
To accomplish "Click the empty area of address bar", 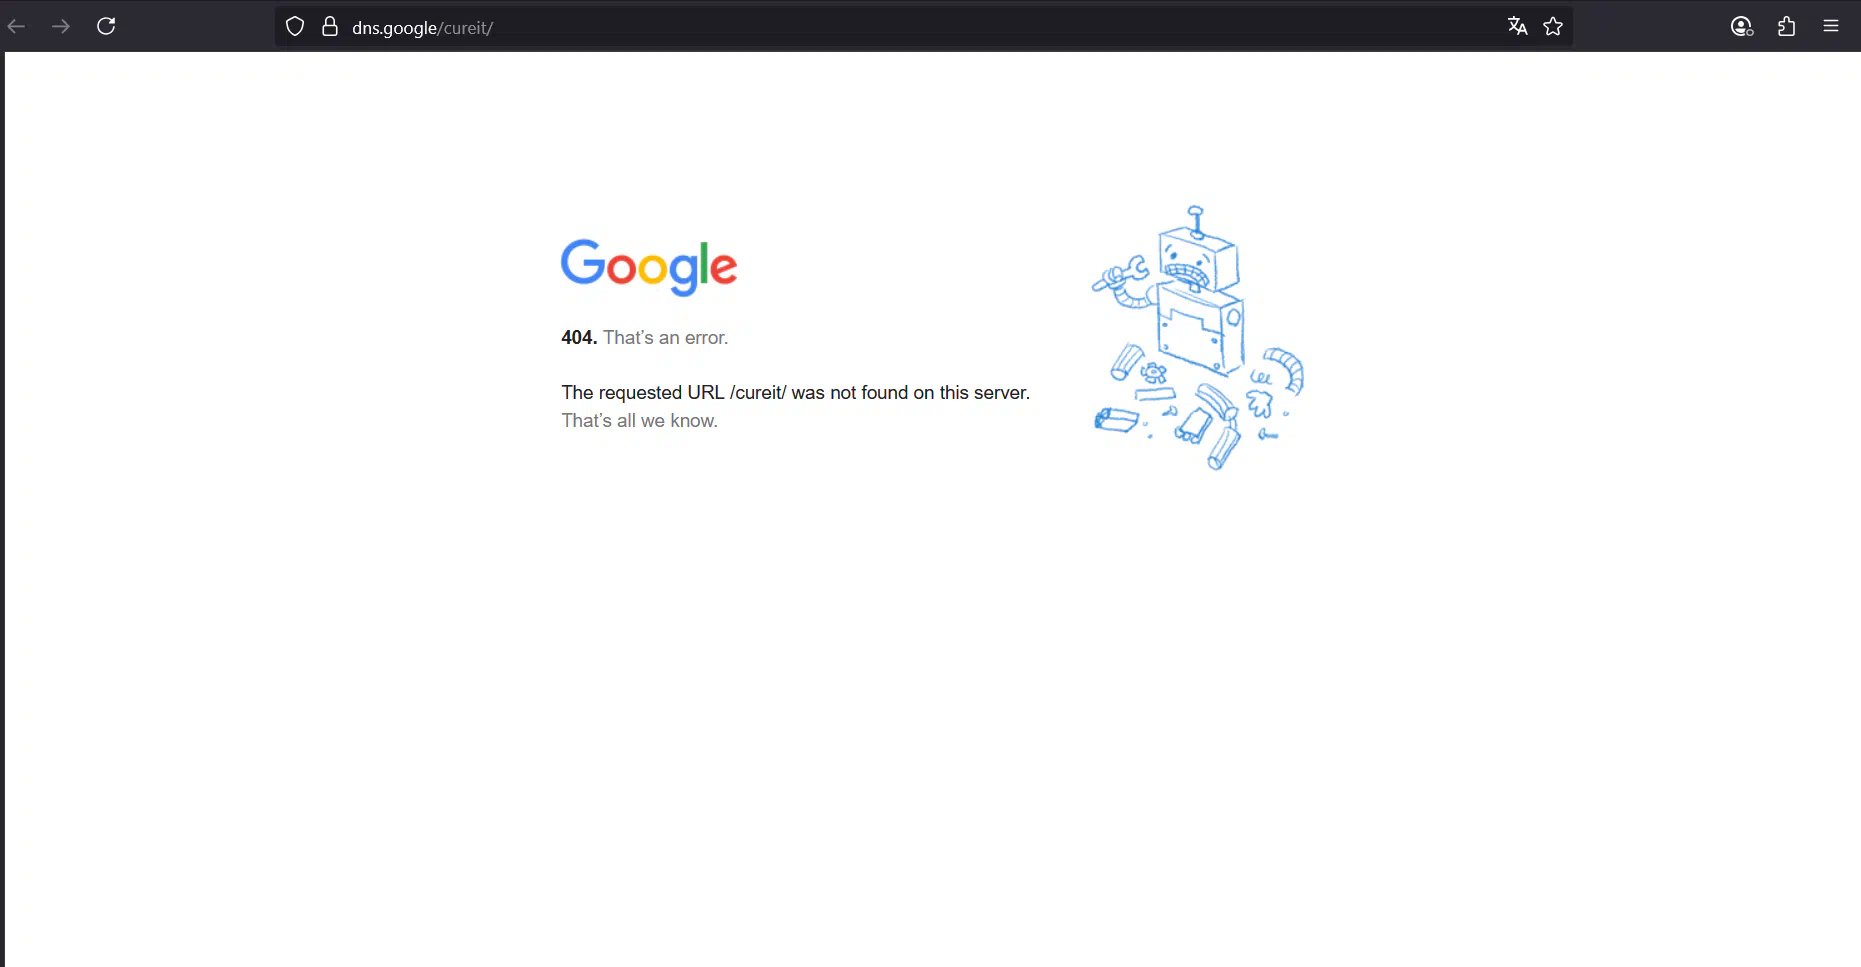I will point(1000,27).
